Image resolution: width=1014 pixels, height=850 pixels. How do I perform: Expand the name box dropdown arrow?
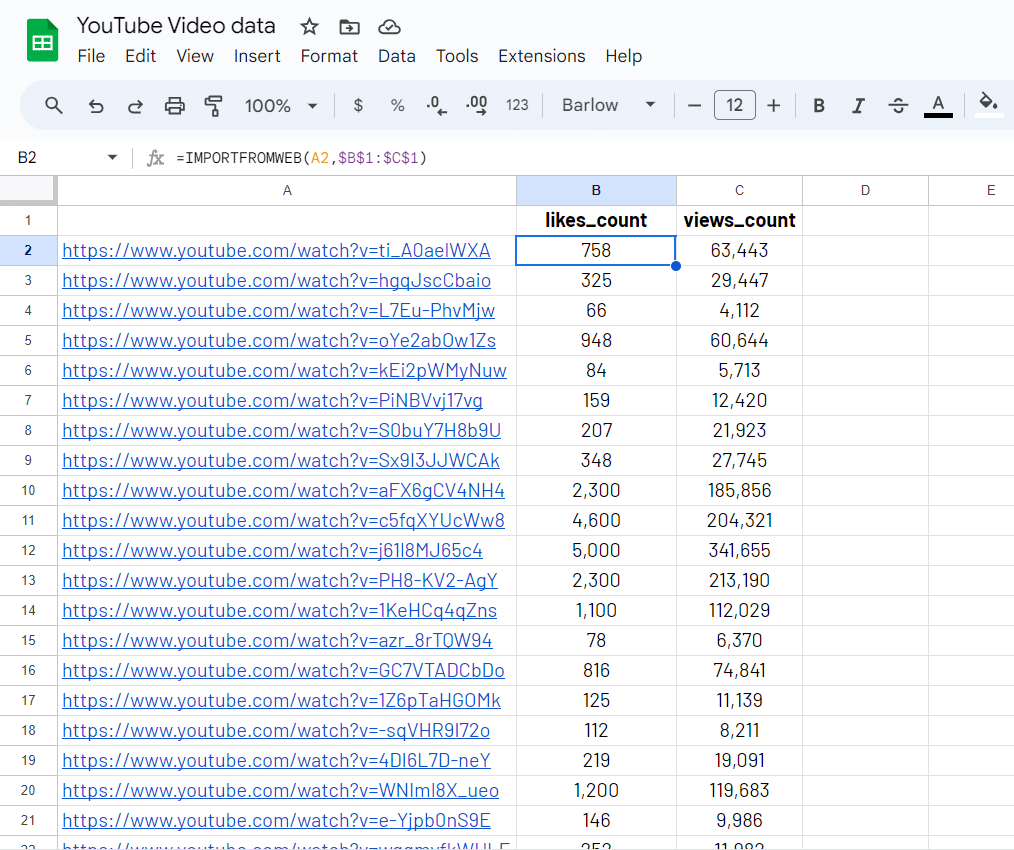pyautogui.click(x=112, y=158)
